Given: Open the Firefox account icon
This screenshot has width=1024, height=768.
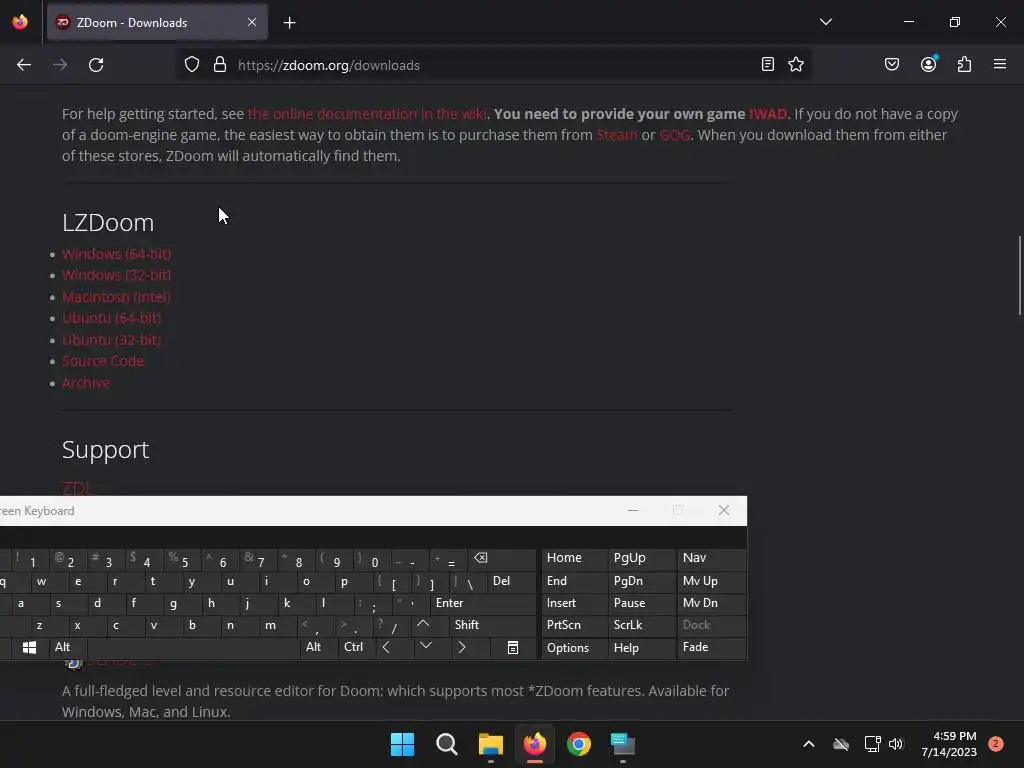Looking at the screenshot, I should 929,64.
